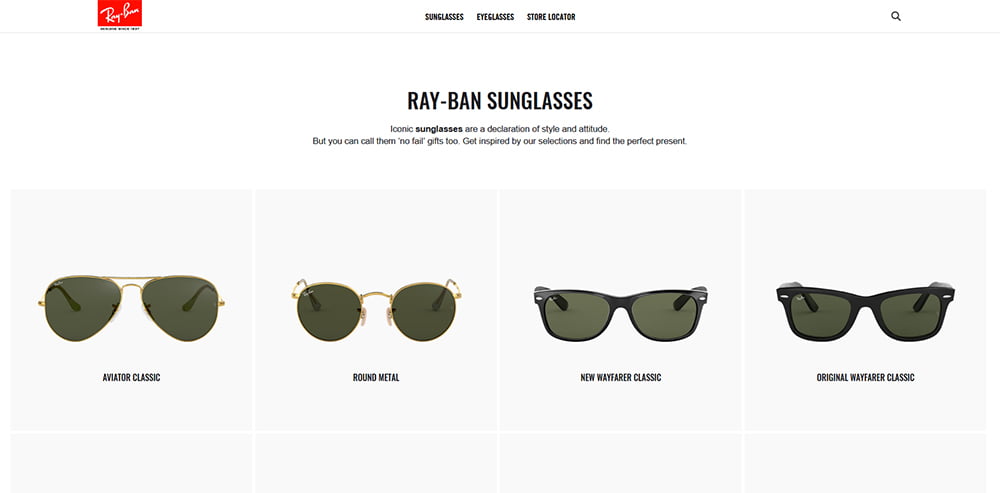The width and height of the screenshot is (1000, 493).
Task: Click the Aviator Classic label
Action: 131,378
